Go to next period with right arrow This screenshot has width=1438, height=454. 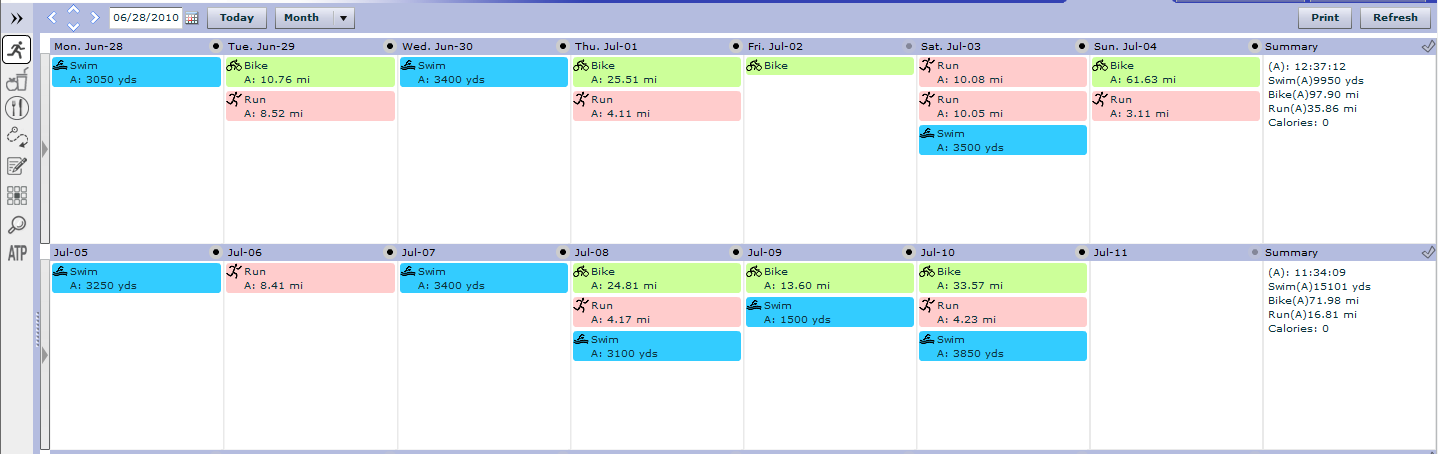point(95,17)
